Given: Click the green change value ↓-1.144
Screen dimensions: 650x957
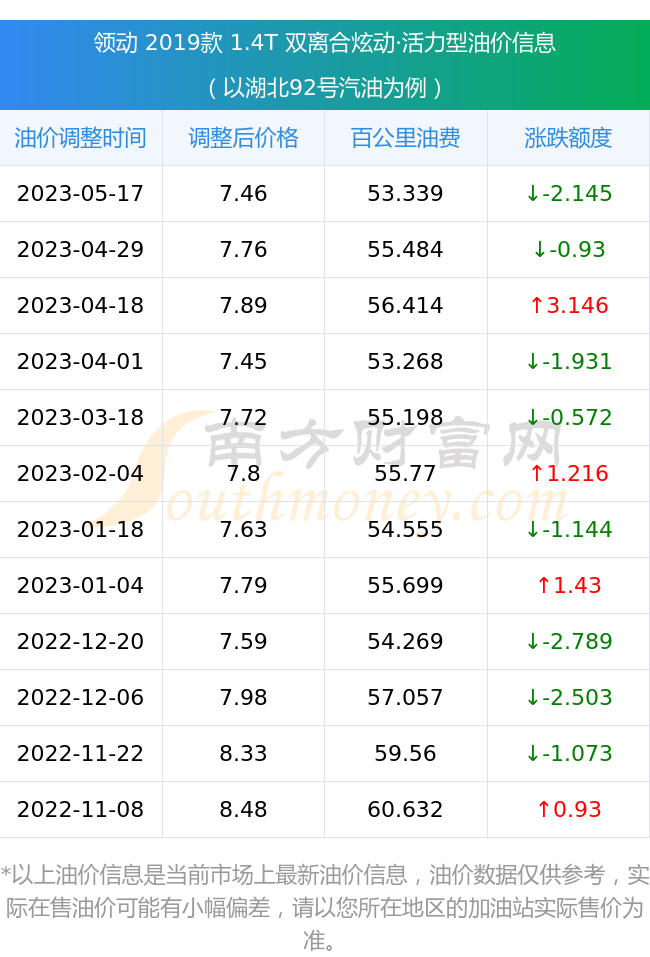Looking at the screenshot, I should [569, 529].
